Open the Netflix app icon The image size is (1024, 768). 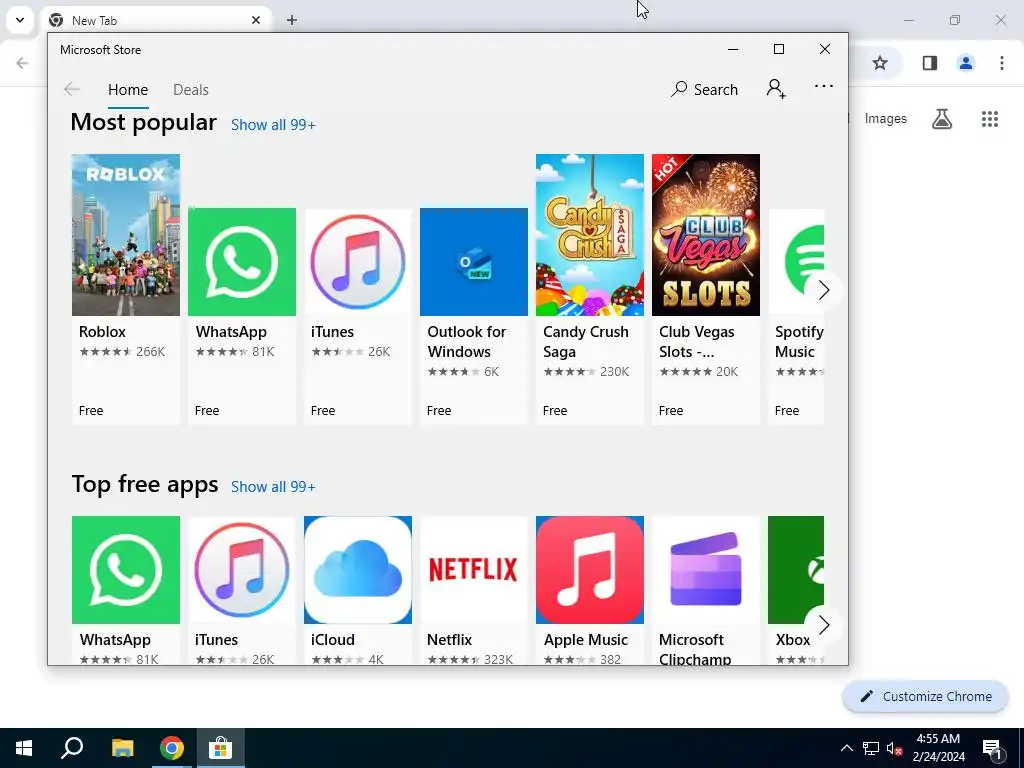click(473, 570)
